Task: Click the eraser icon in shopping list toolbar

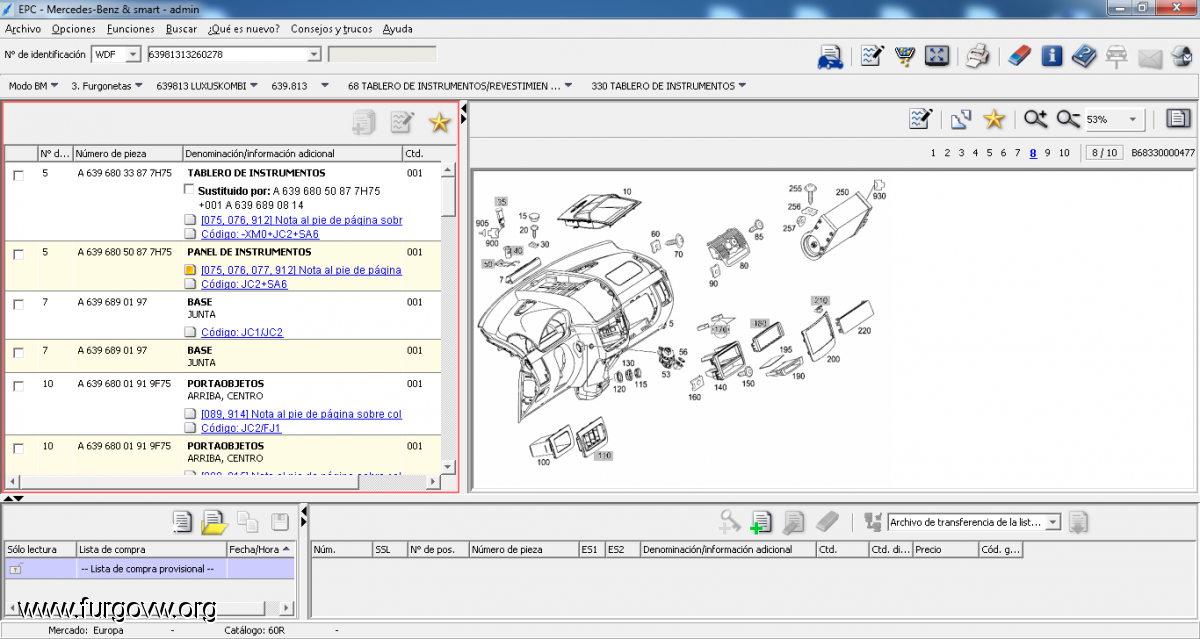Action: [x=827, y=521]
